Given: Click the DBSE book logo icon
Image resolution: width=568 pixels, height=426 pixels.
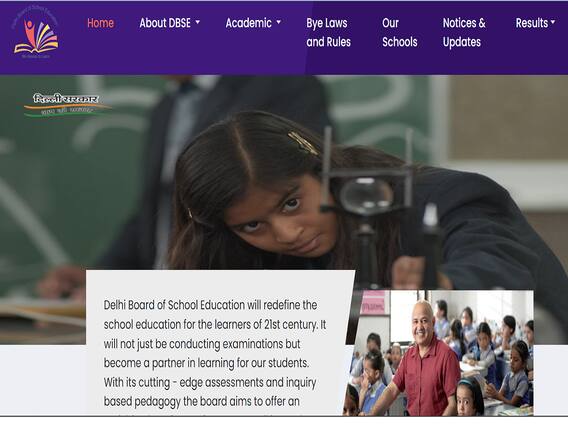Looking at the screenshot, I should [x=36, y=34].
